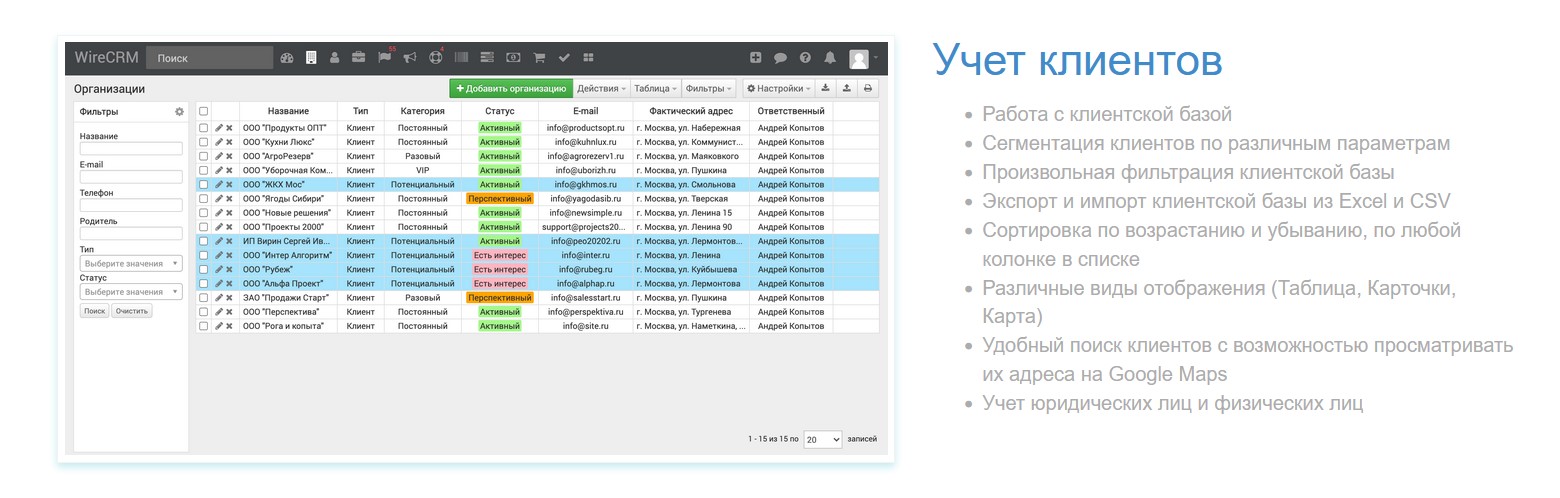Screen dimensions: 1560x498
Task: Open records-per-page dropdown showing 20
Action: 822,440
